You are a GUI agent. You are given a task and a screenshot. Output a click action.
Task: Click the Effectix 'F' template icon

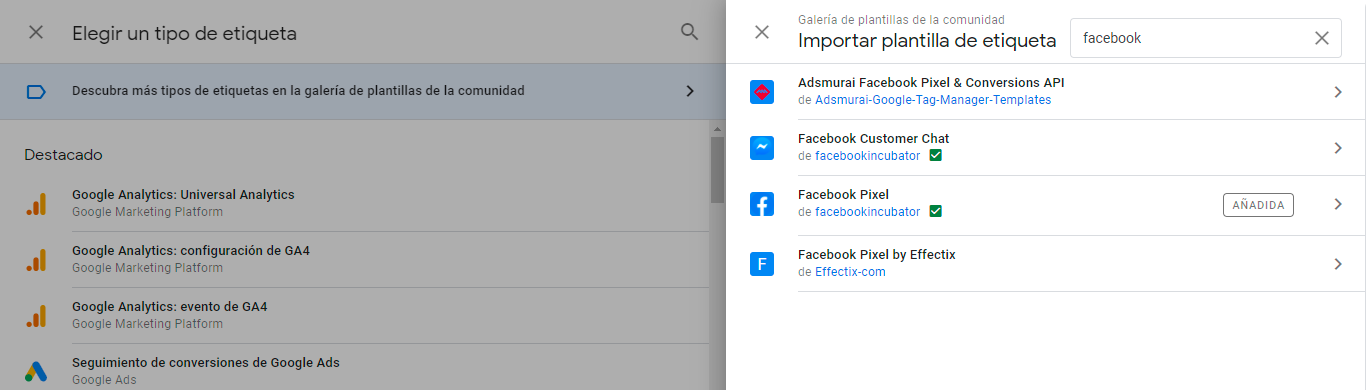tap(762, 264)
